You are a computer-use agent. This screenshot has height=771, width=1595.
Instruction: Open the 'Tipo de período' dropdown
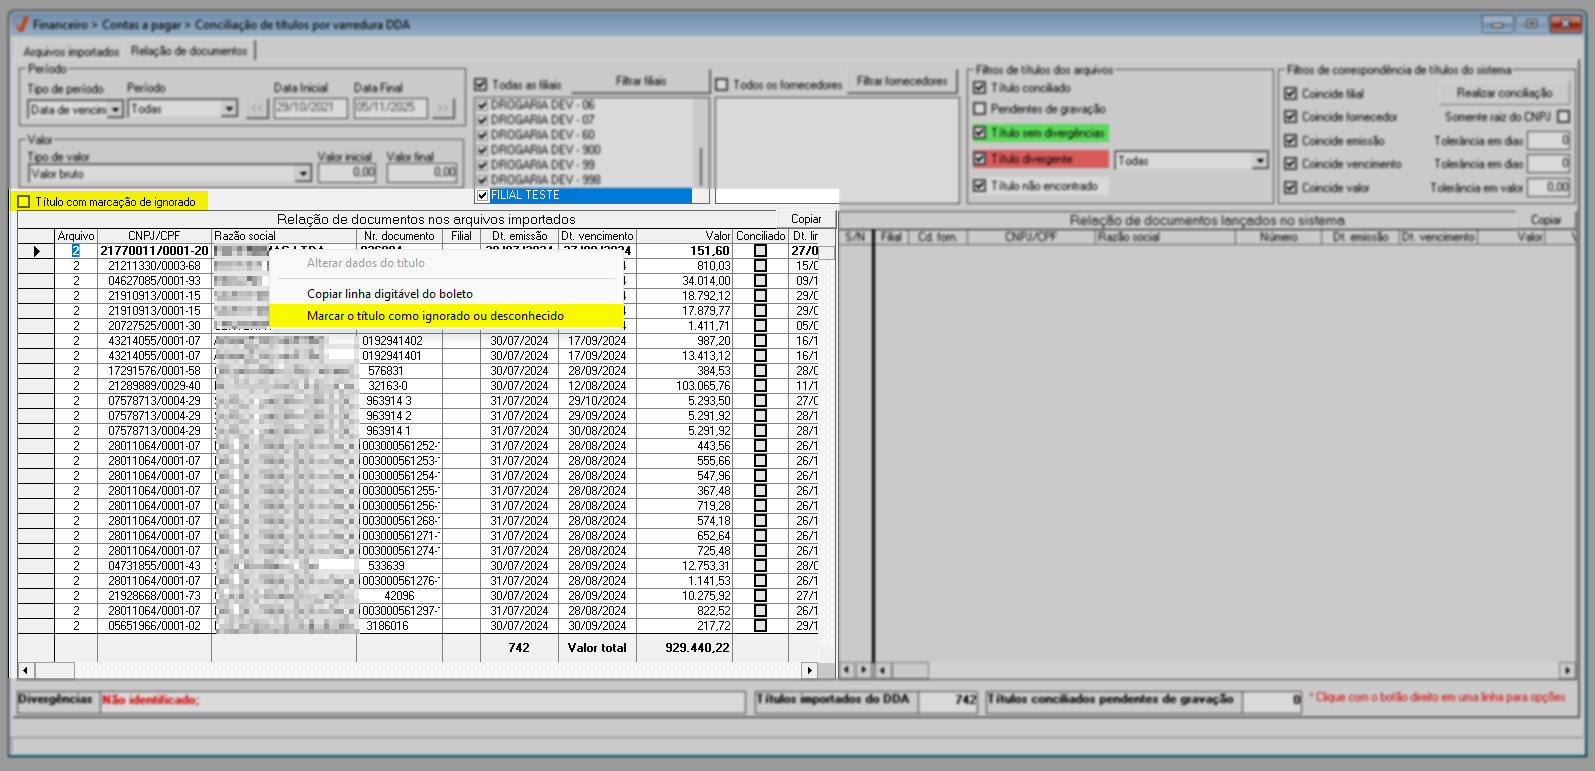click(x=115, y=109)
